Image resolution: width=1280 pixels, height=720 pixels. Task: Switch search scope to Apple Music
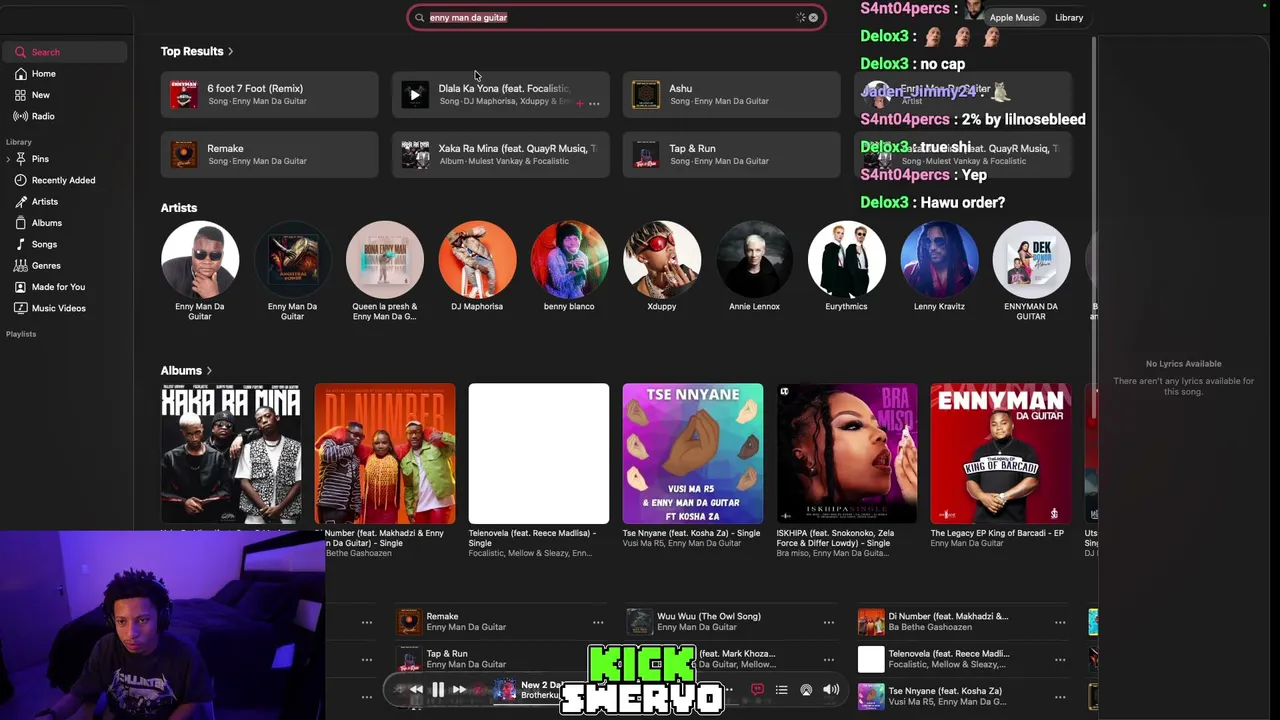pyautogui.click(x=1014, y=18)
